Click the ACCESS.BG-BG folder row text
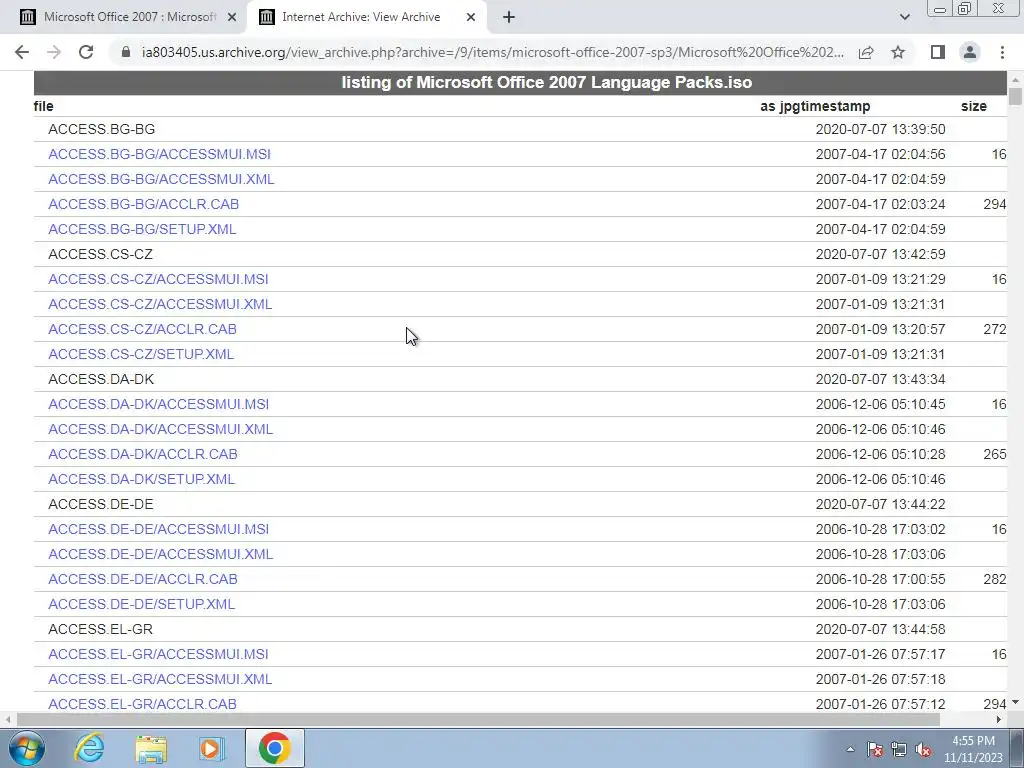Viewport: 1024px width, 768px height. [102, 129]
